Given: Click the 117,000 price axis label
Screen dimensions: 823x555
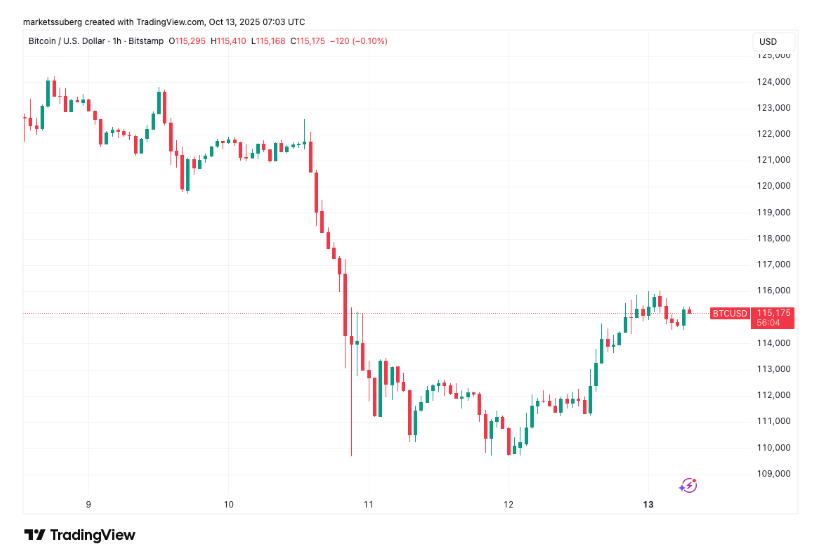Looking at the screenshot, I should pos(776,264).
